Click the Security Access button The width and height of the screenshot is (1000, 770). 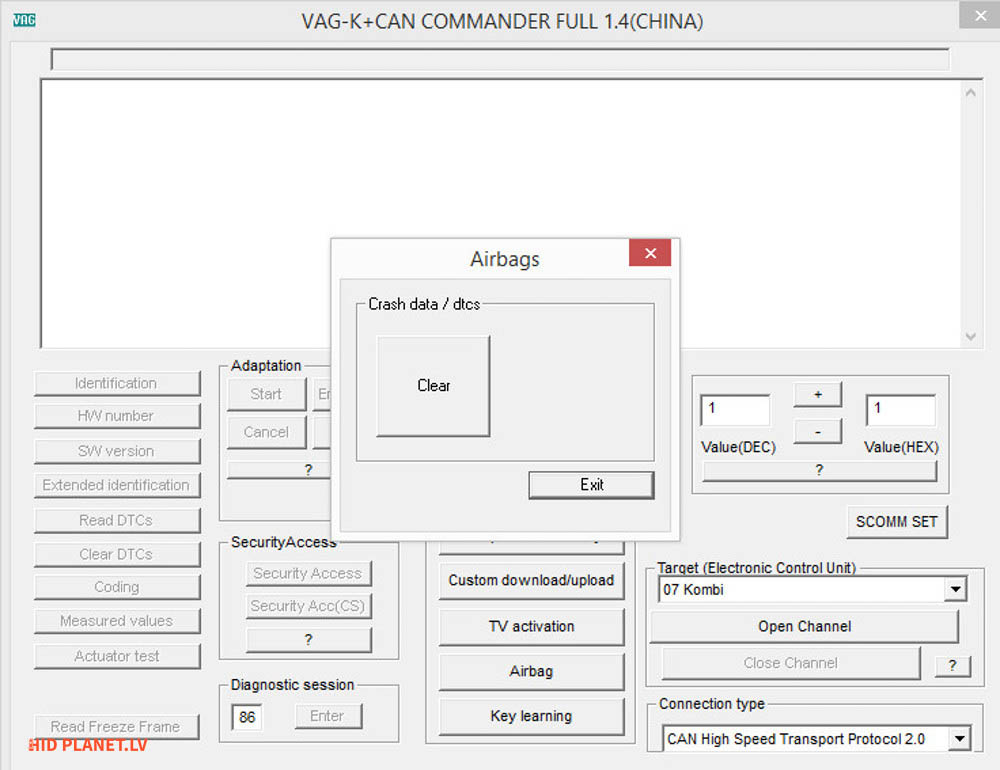click(x=308, y=574)
